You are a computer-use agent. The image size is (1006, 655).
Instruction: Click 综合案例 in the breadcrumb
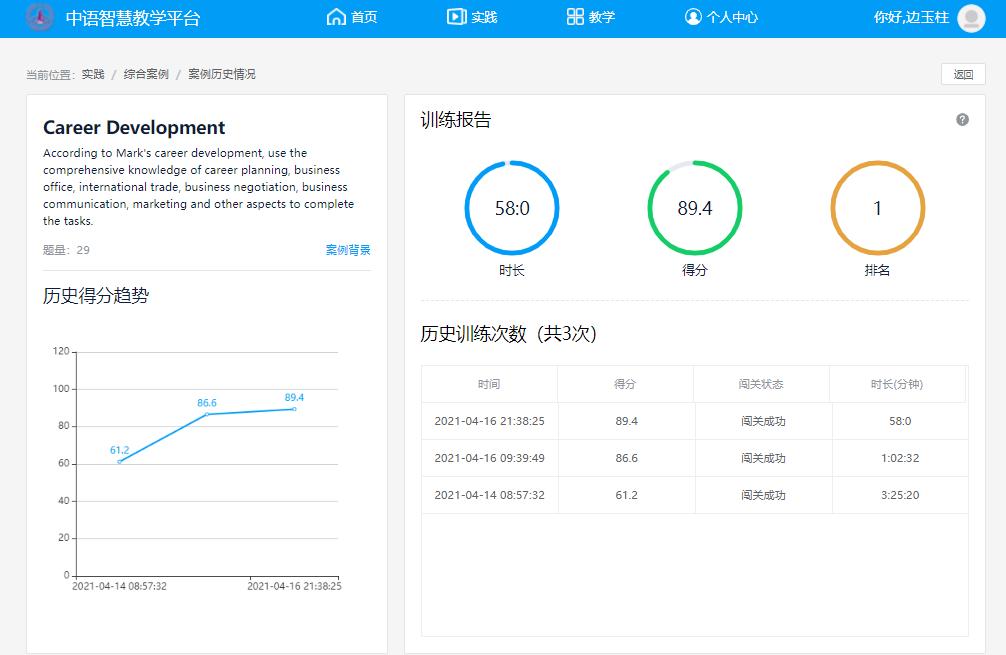point(146,74)
